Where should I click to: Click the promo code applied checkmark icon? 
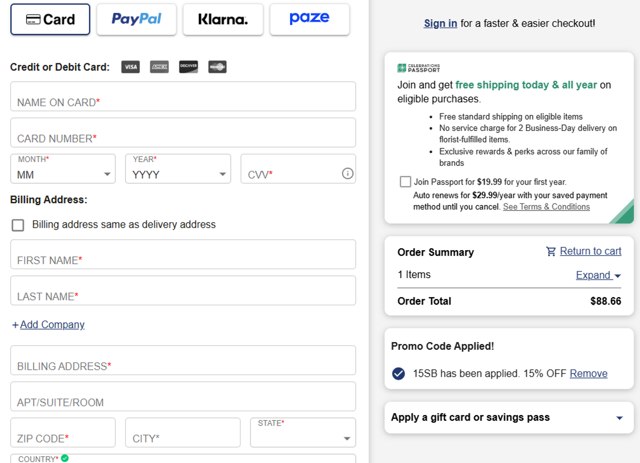[x=399, y=374]
